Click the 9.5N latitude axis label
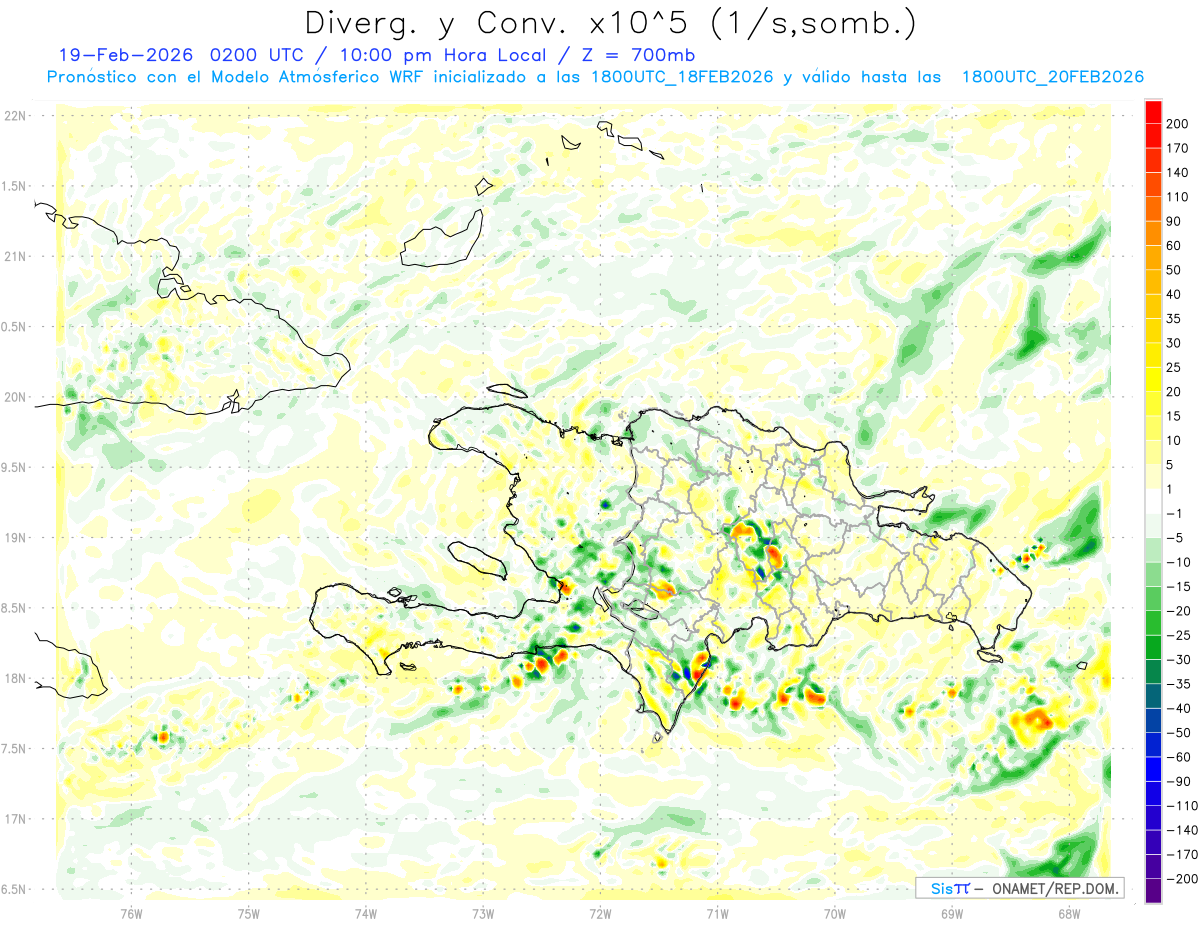The image size is (1200, 927). tap(14, 467)
